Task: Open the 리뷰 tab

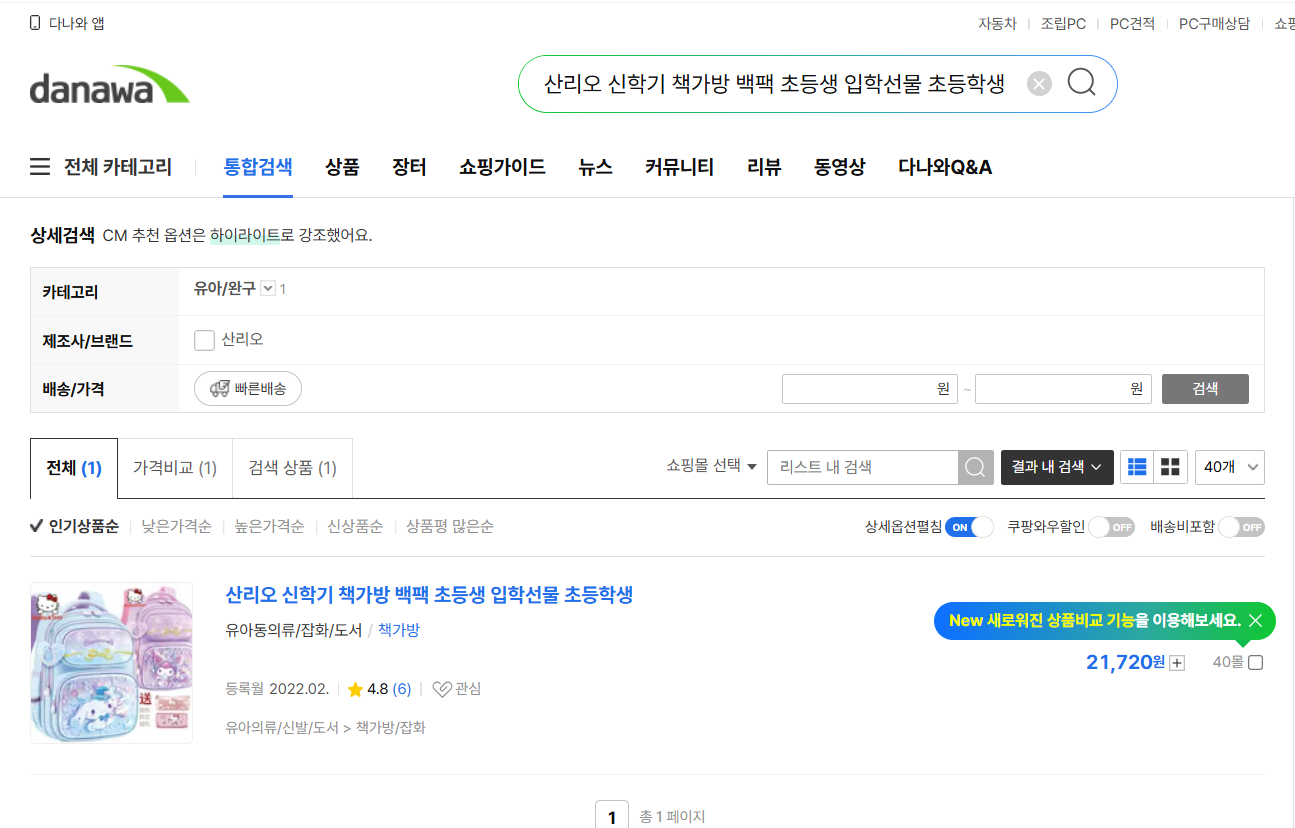Action: tap(764, 167)
